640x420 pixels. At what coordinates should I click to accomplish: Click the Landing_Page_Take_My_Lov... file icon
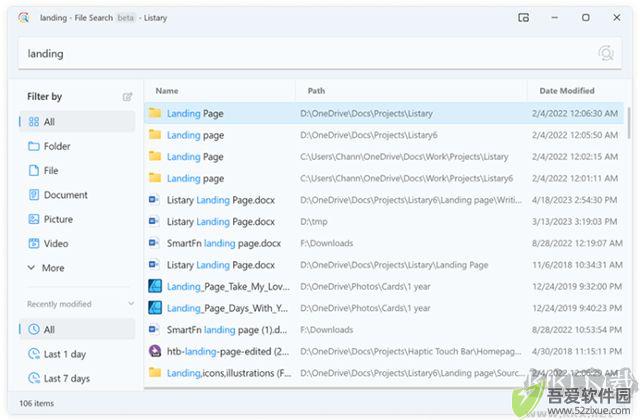point(155,286)
